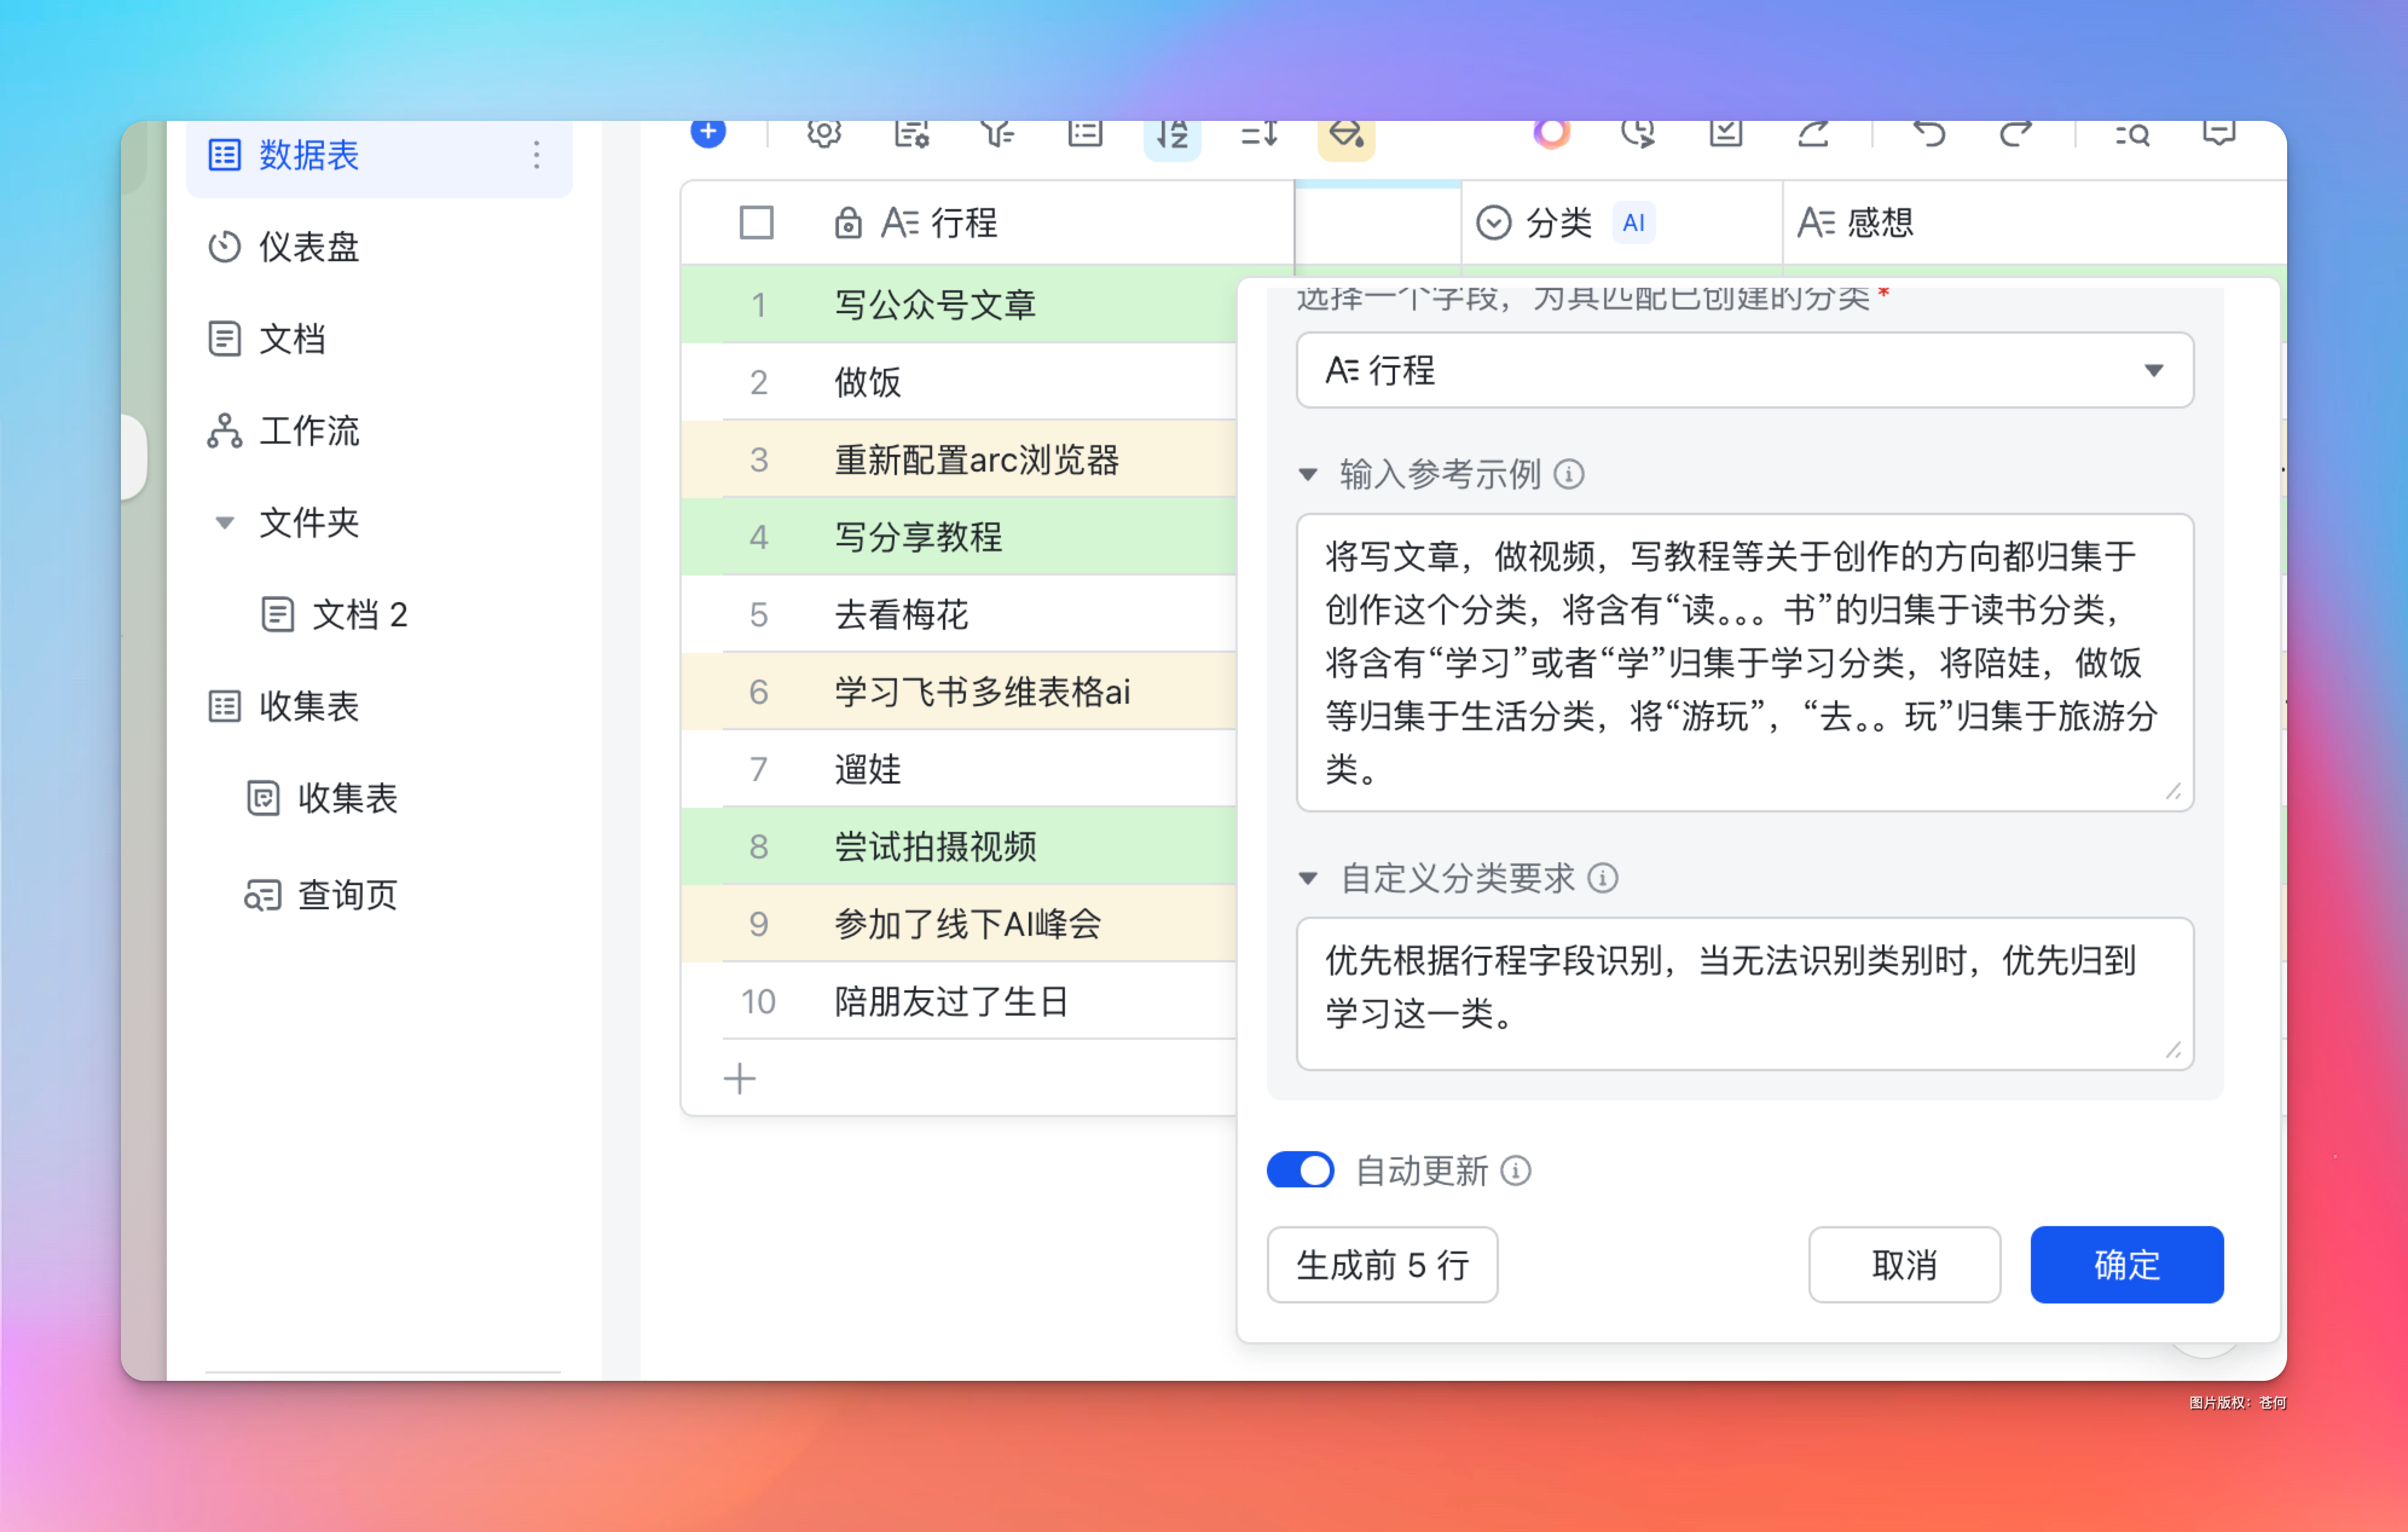
Task: Click the undo arrow icon
Action: point(1929,135)
